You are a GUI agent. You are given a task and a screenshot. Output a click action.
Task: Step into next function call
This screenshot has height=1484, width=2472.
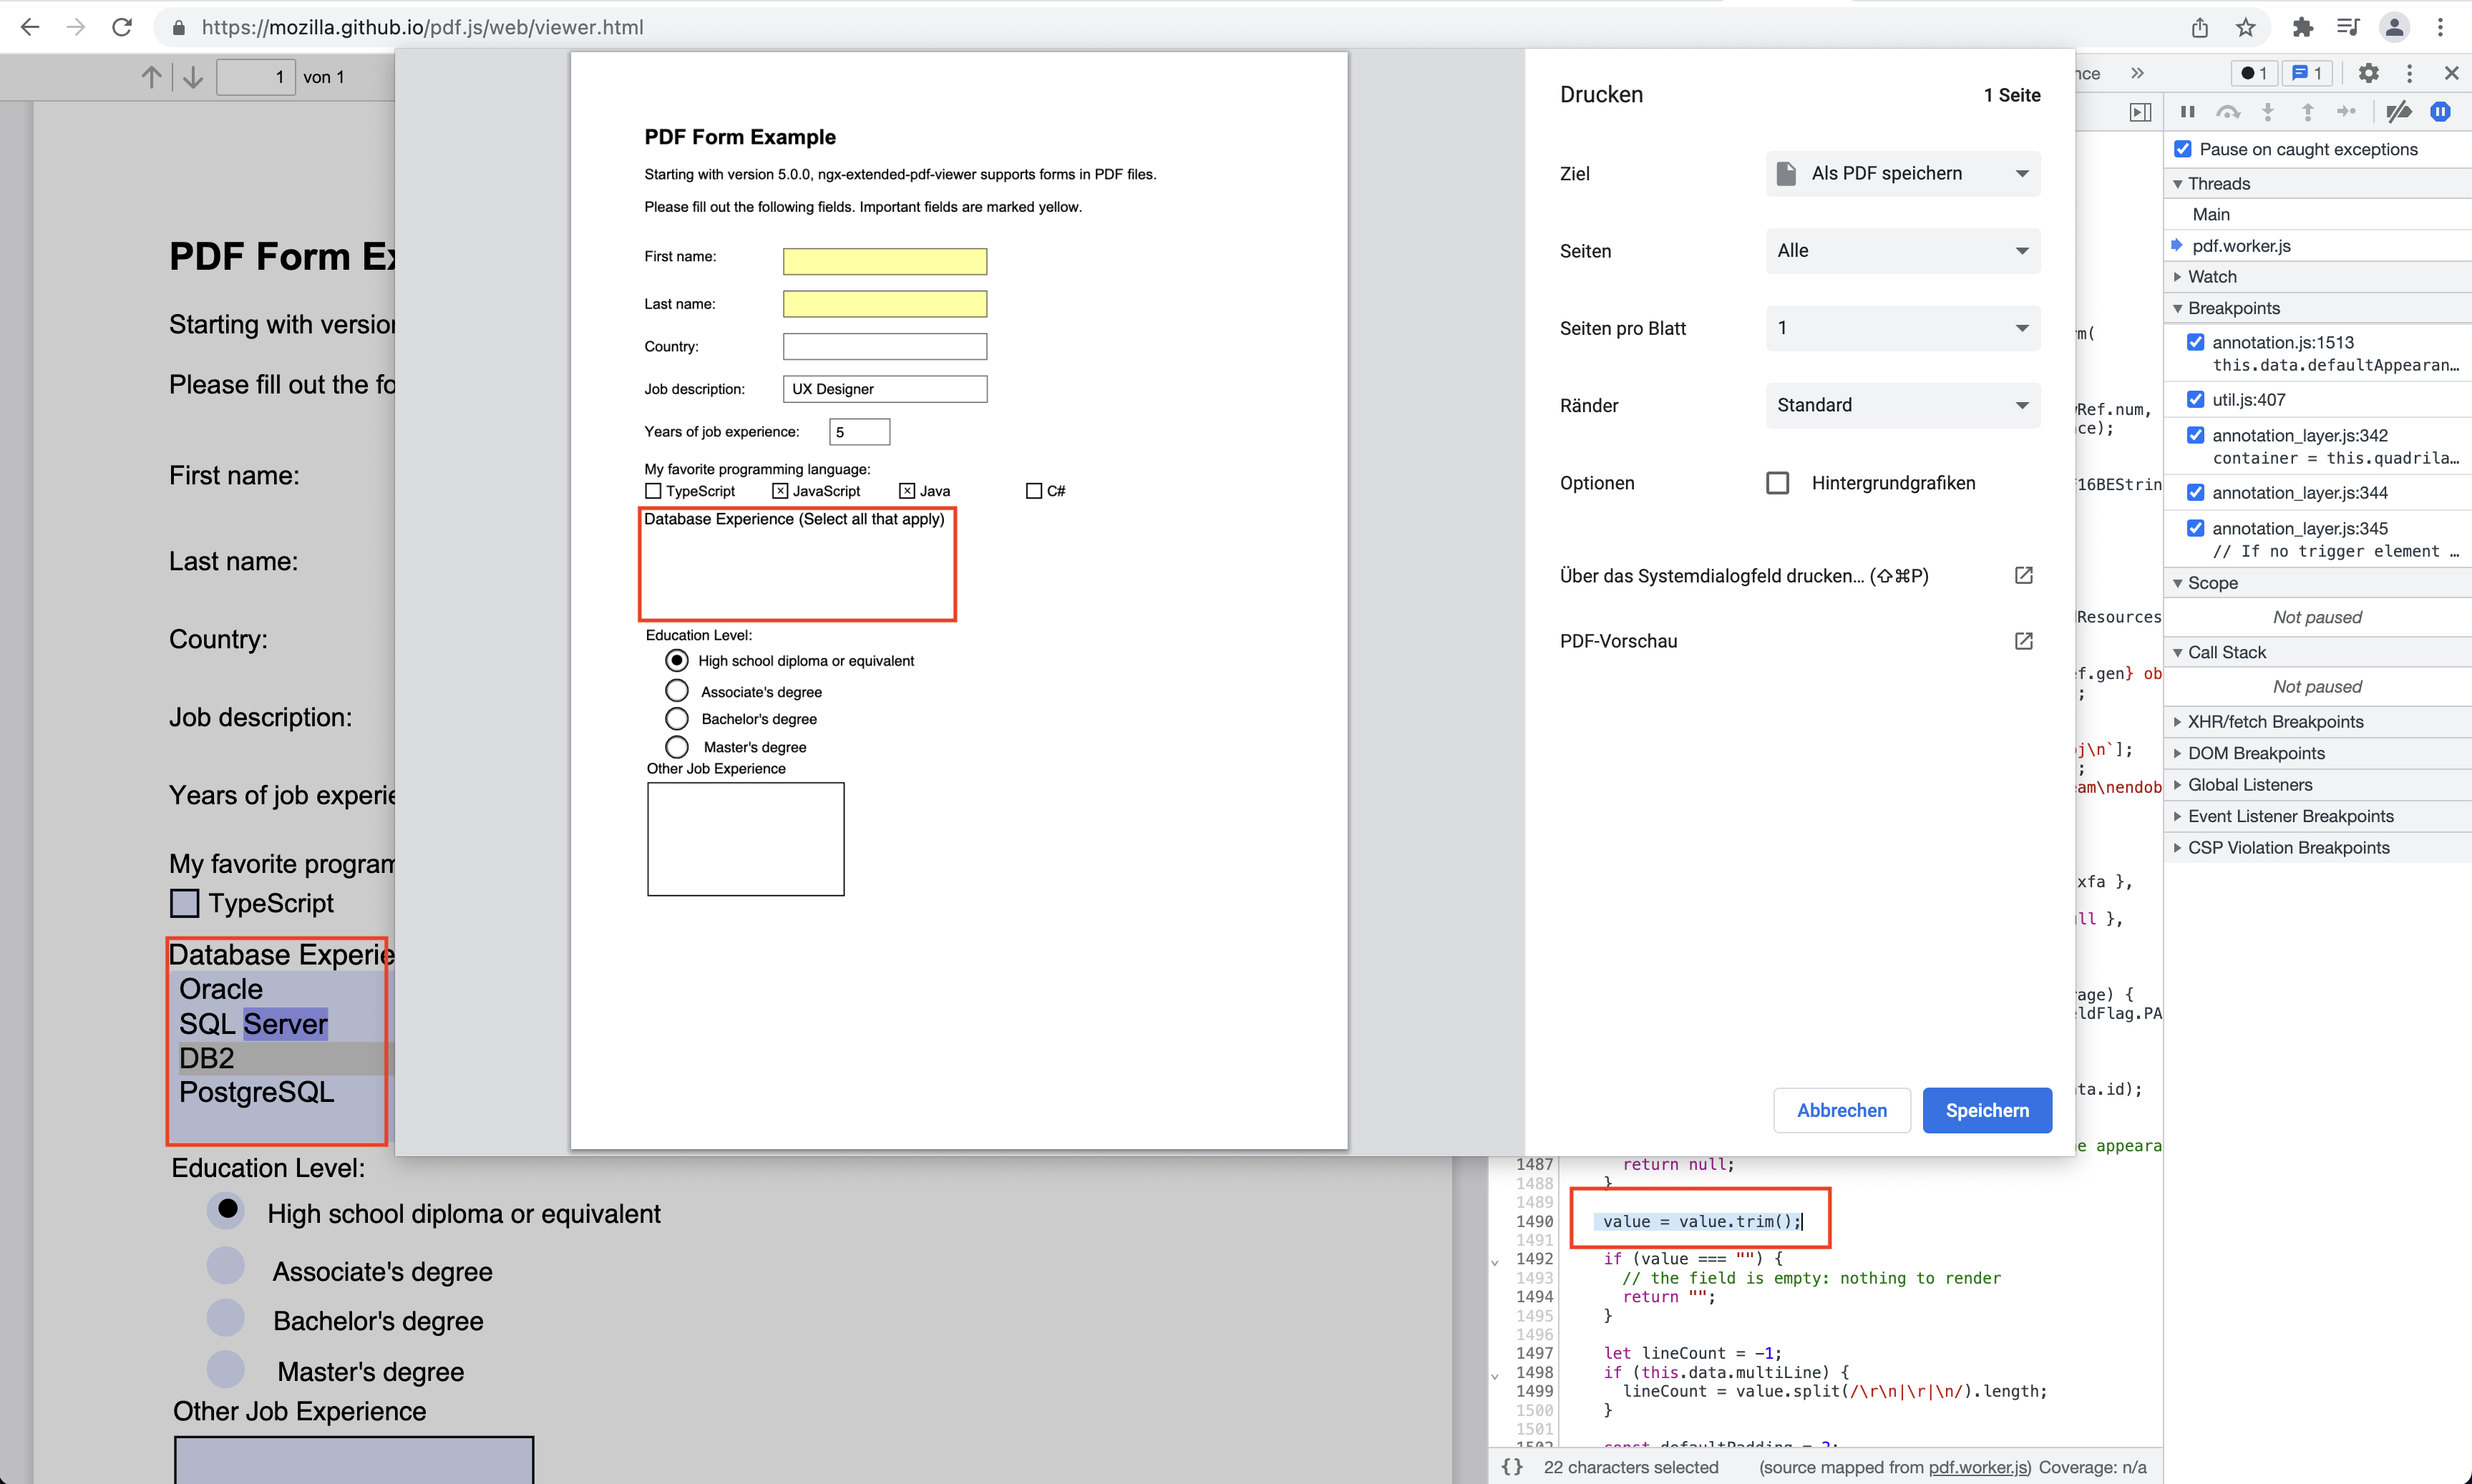[2268, 111]
